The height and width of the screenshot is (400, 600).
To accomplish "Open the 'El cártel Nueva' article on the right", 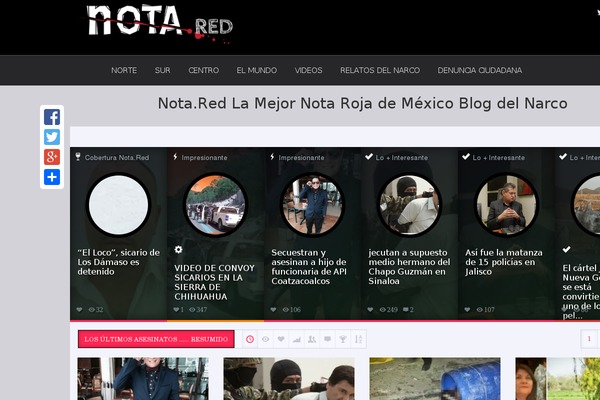I will coord(581,292).
